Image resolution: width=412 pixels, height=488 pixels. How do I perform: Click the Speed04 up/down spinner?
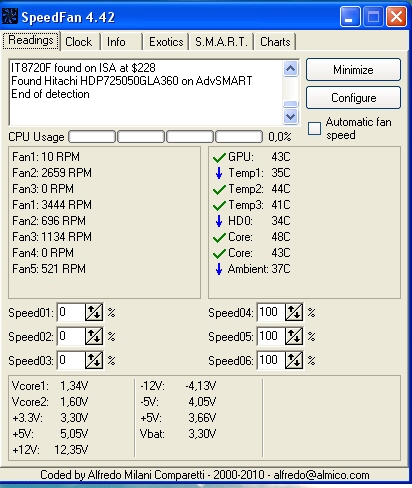294,312
